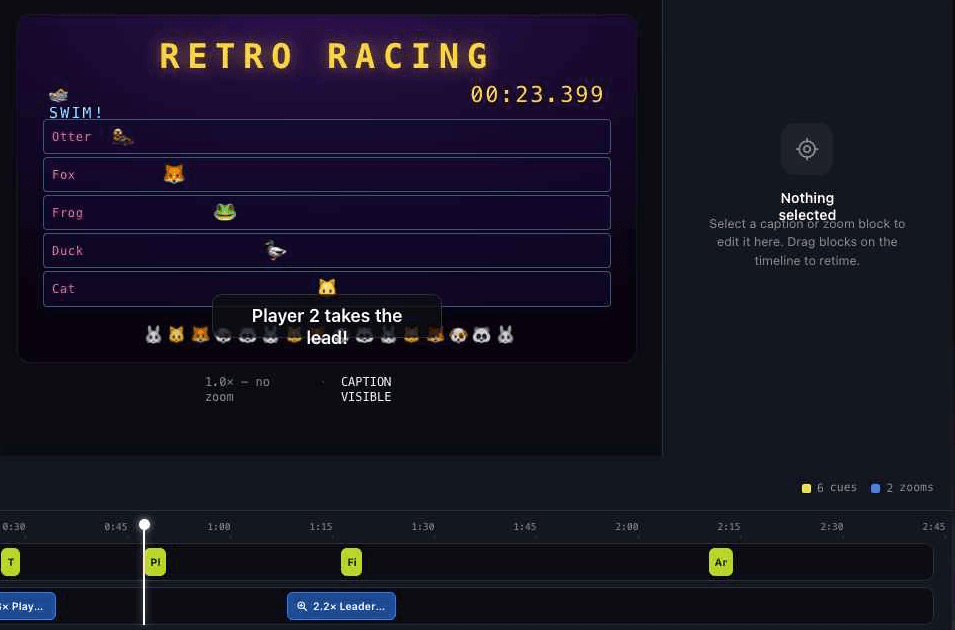Click the dog emoji in the spectator row

pyautogui.click(x=458, y=335)
